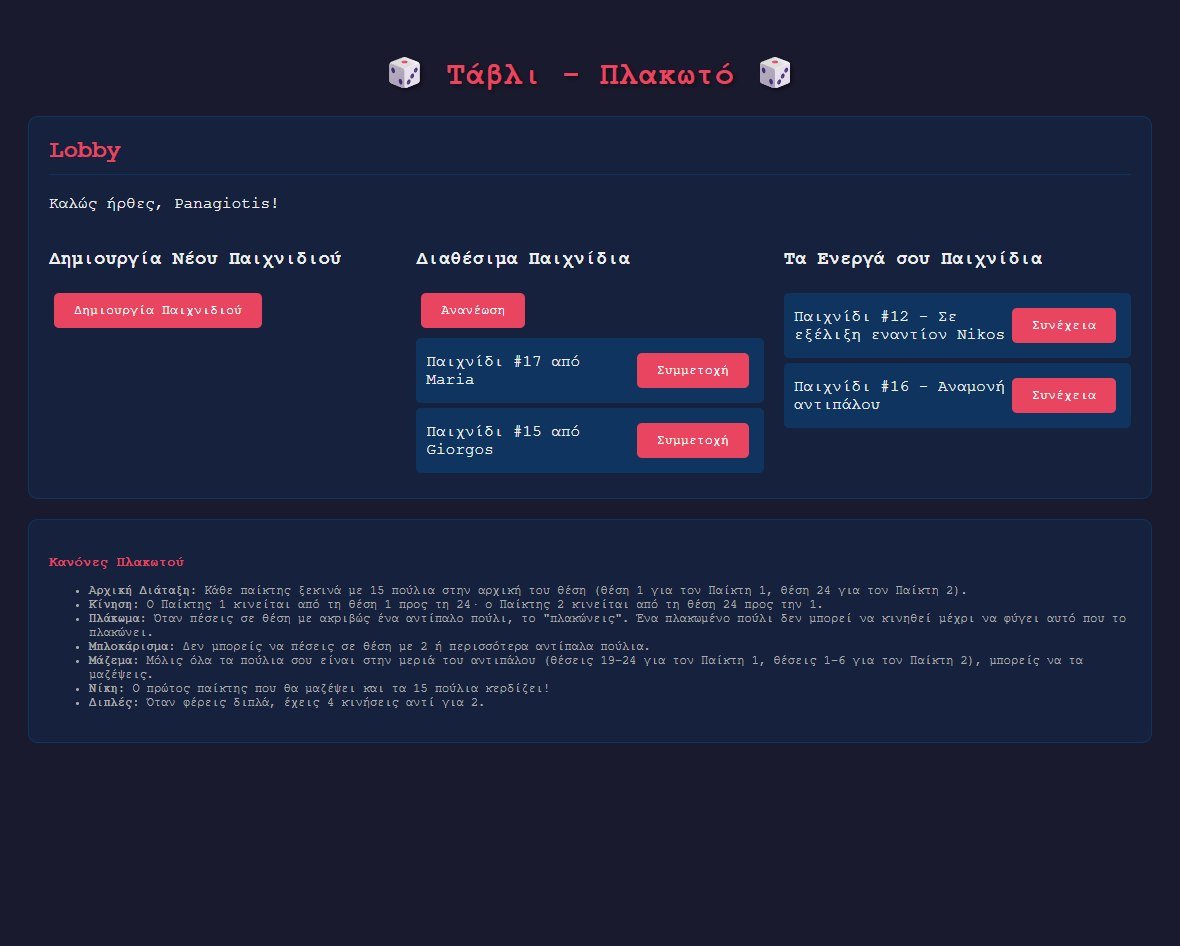Select the Παιχνίδι #15 από Giorgos text
The height and width of the screenshot is (946, 1180).
503,440
